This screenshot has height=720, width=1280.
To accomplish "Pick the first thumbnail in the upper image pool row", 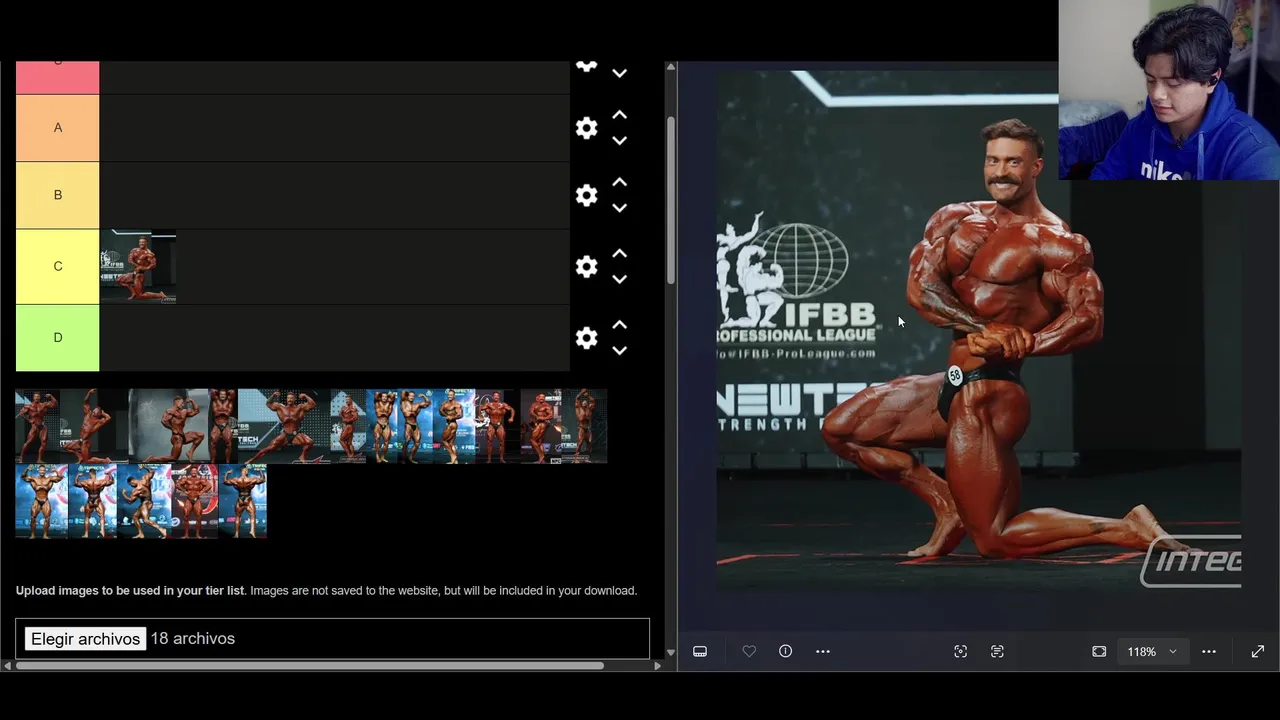I will point(38,426).
